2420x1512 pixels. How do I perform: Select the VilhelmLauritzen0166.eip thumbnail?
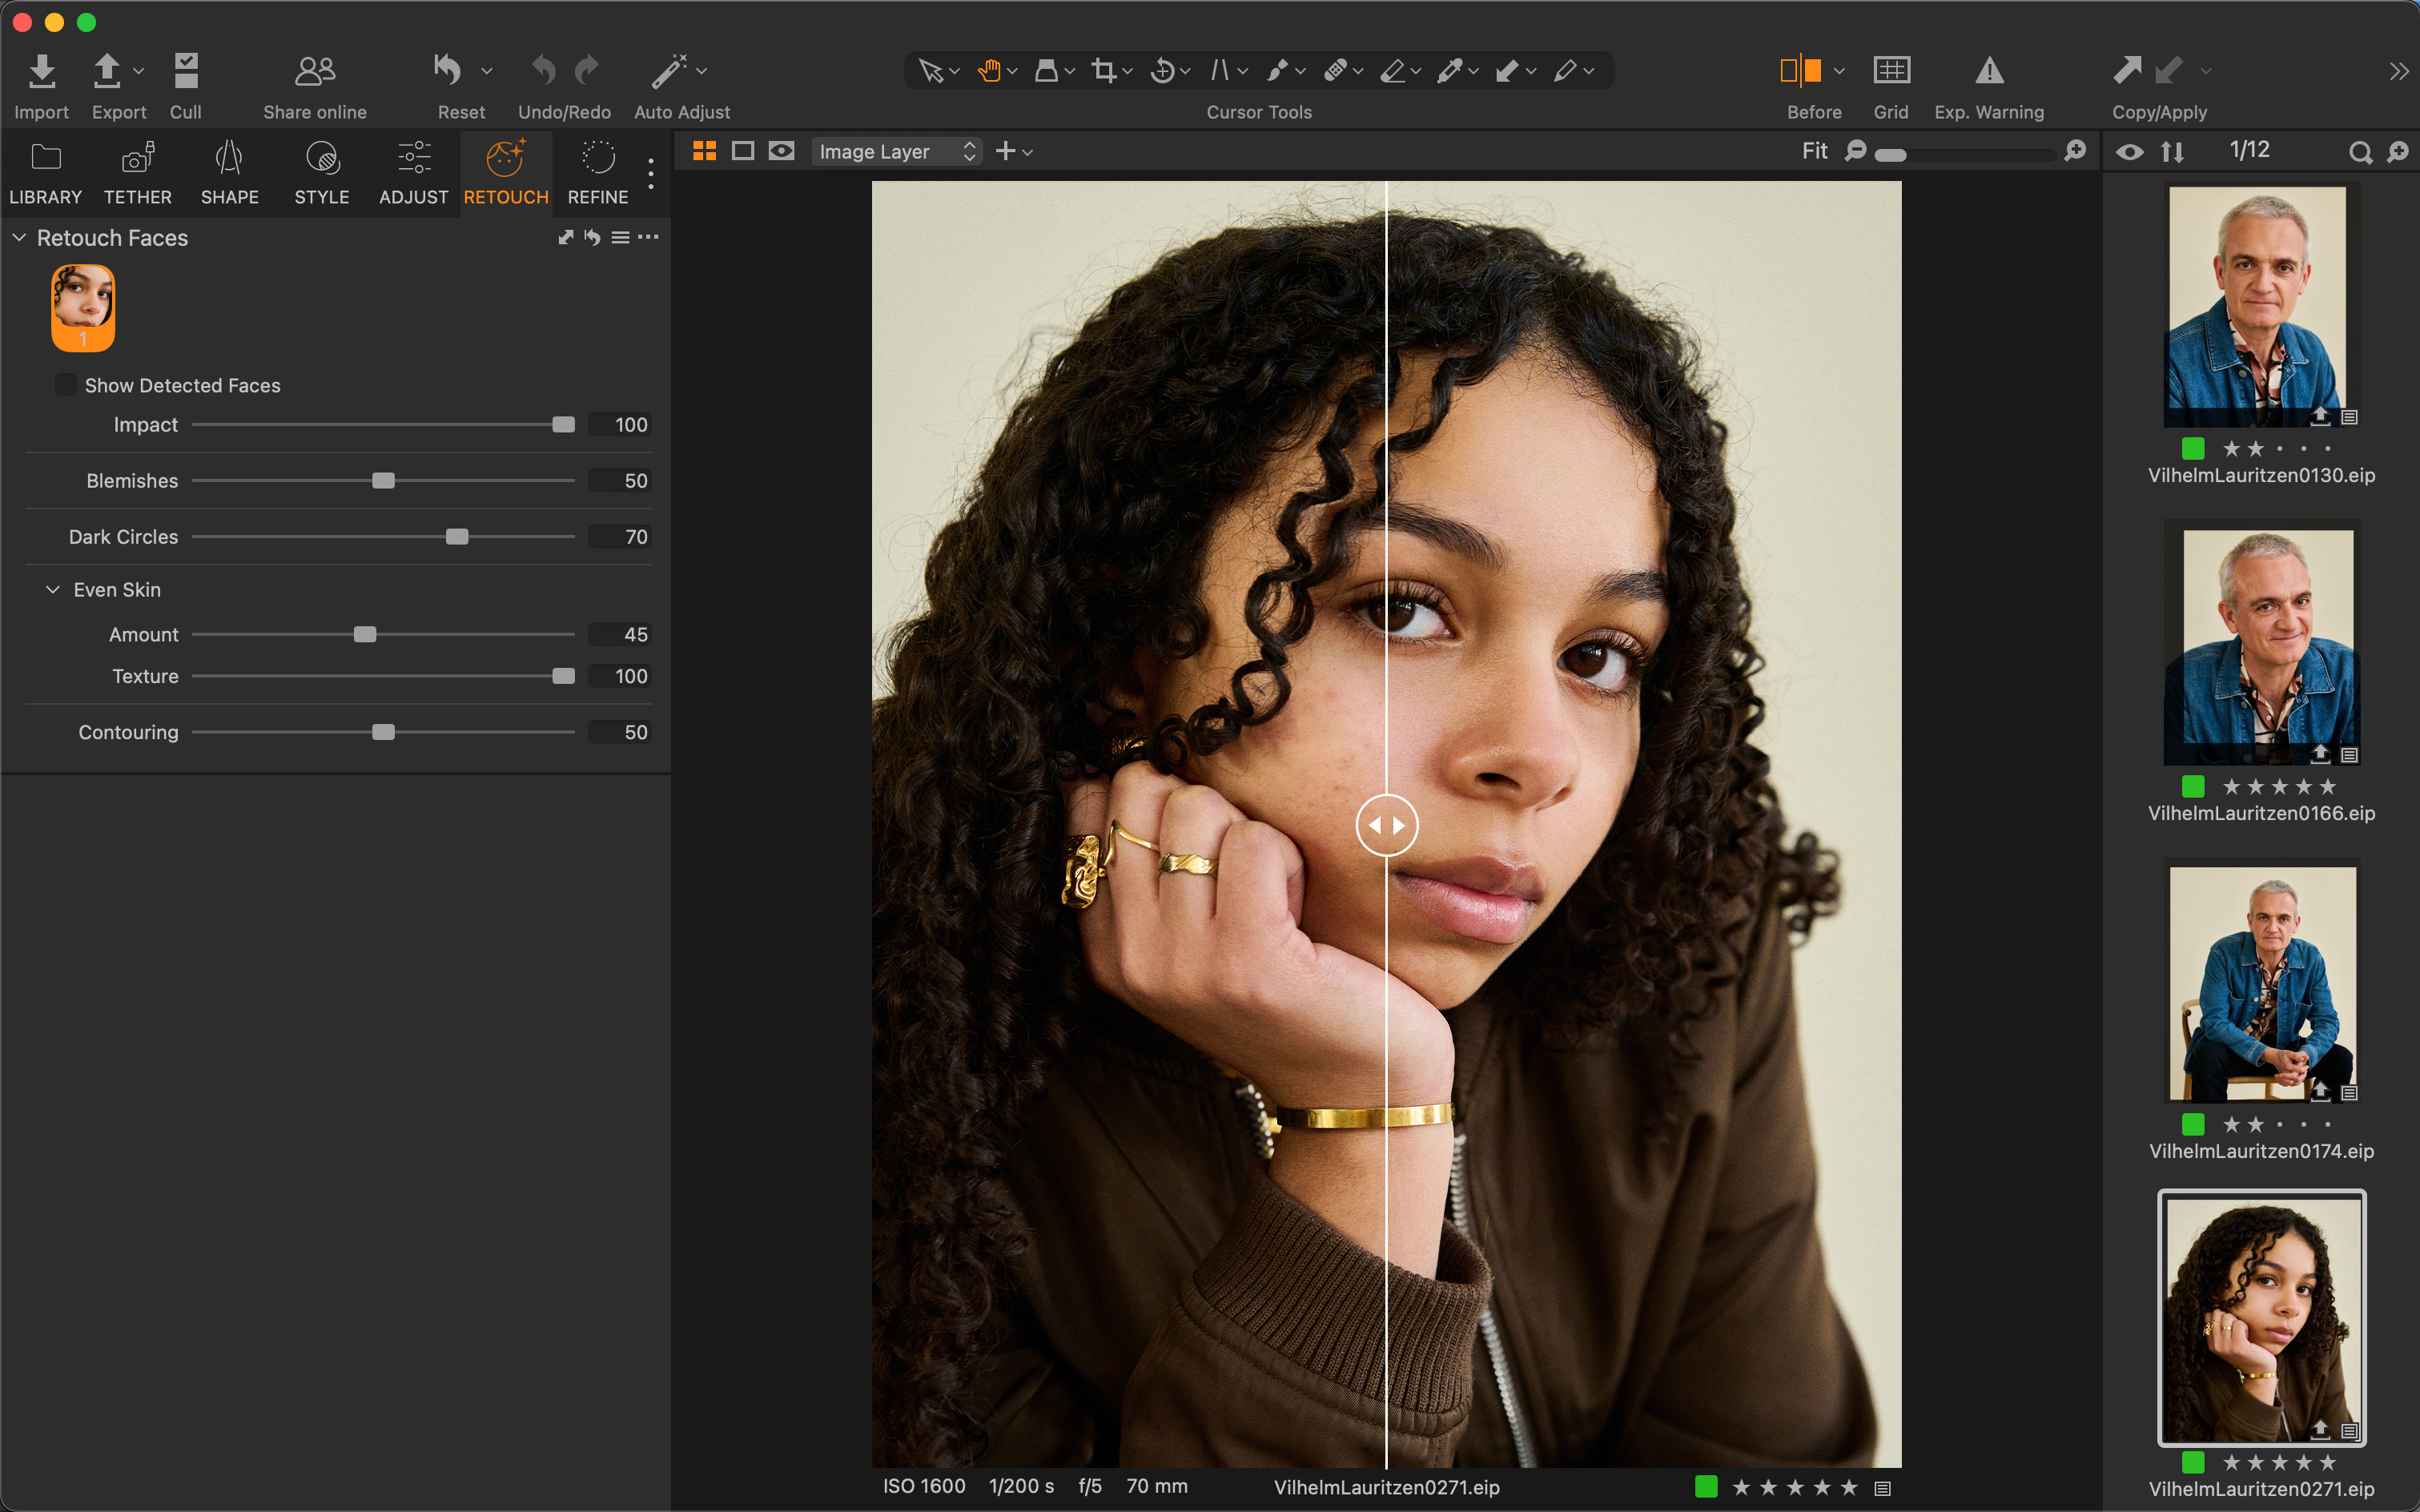tap(2262, 645)
